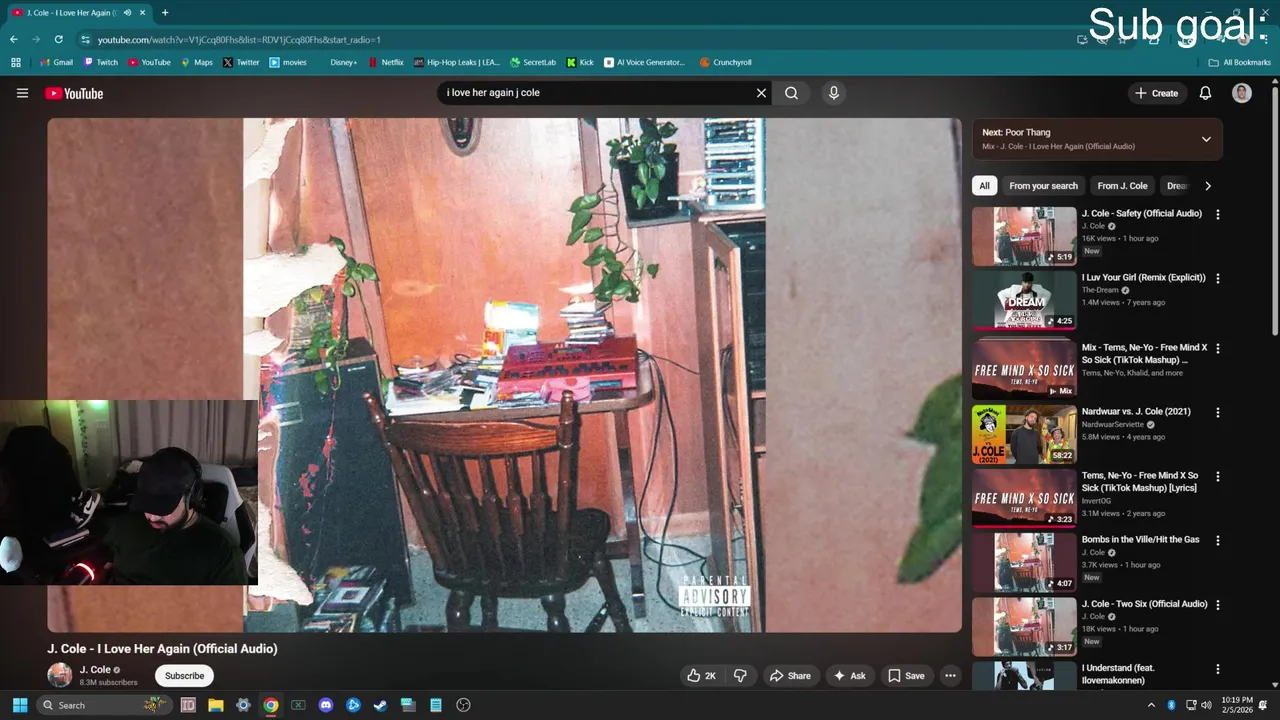Open Discord from the taskbar

point(325,705)
